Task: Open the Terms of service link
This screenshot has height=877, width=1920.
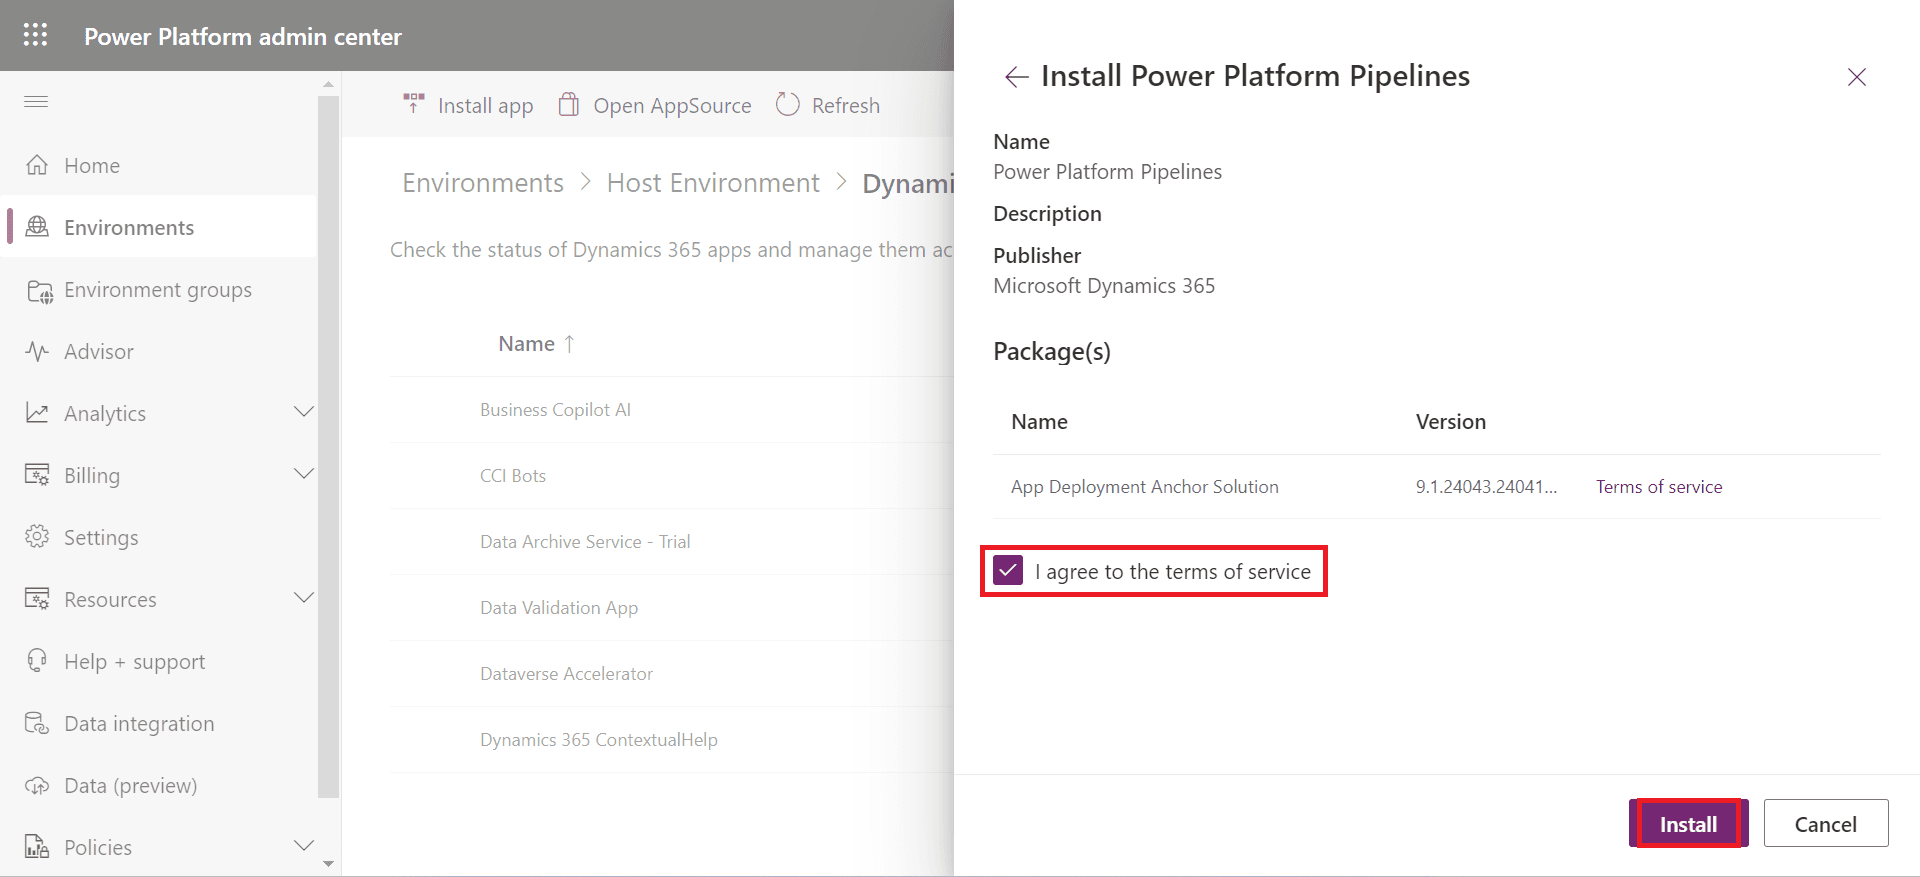Action: pos(1658,487)
